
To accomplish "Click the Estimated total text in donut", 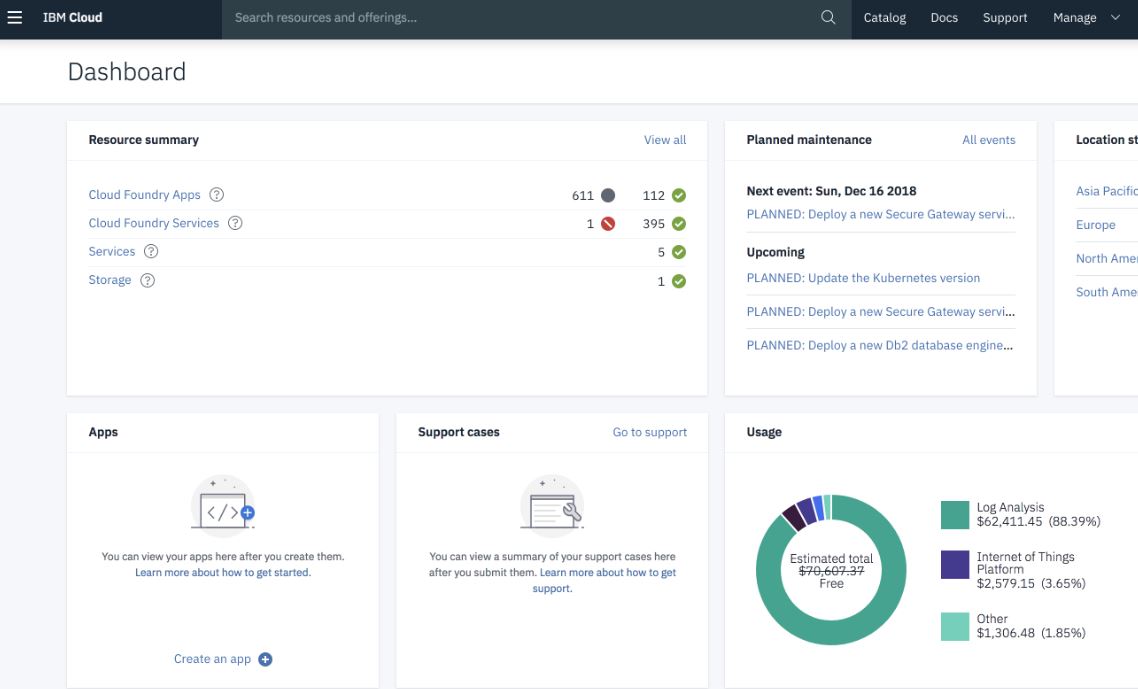I will coord(831,558).
